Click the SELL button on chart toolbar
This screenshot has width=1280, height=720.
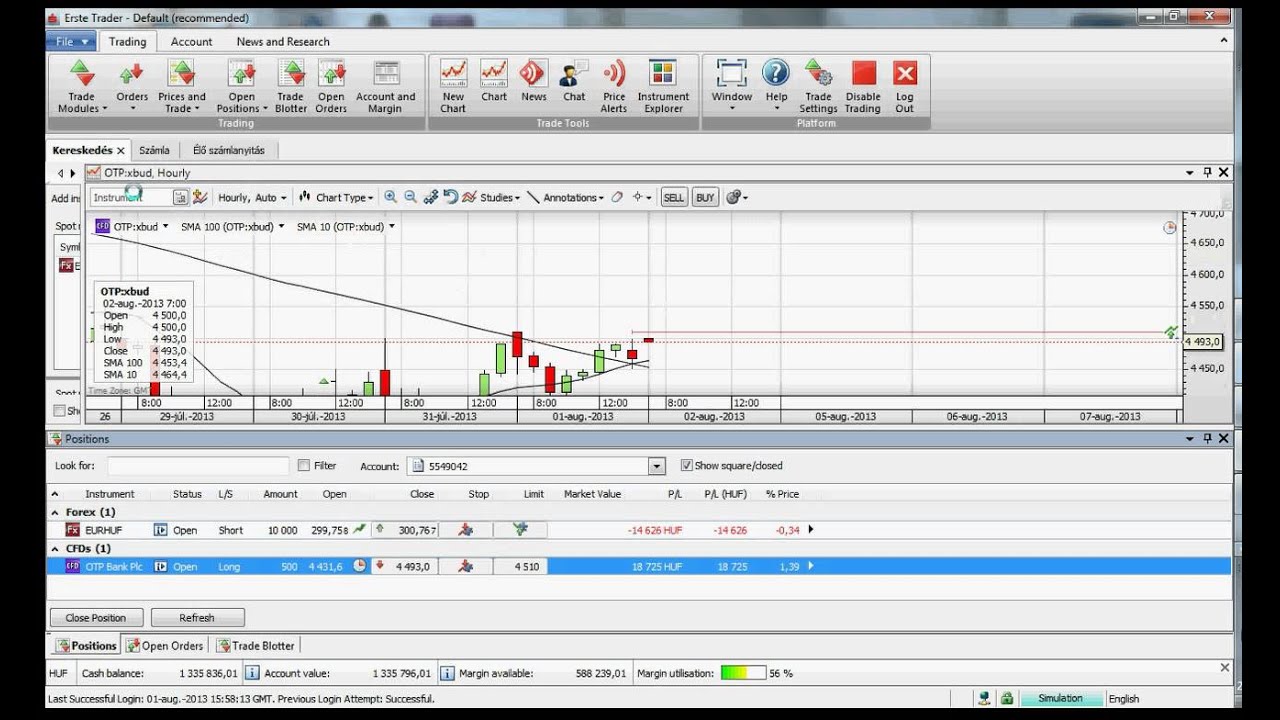[674, 198]
